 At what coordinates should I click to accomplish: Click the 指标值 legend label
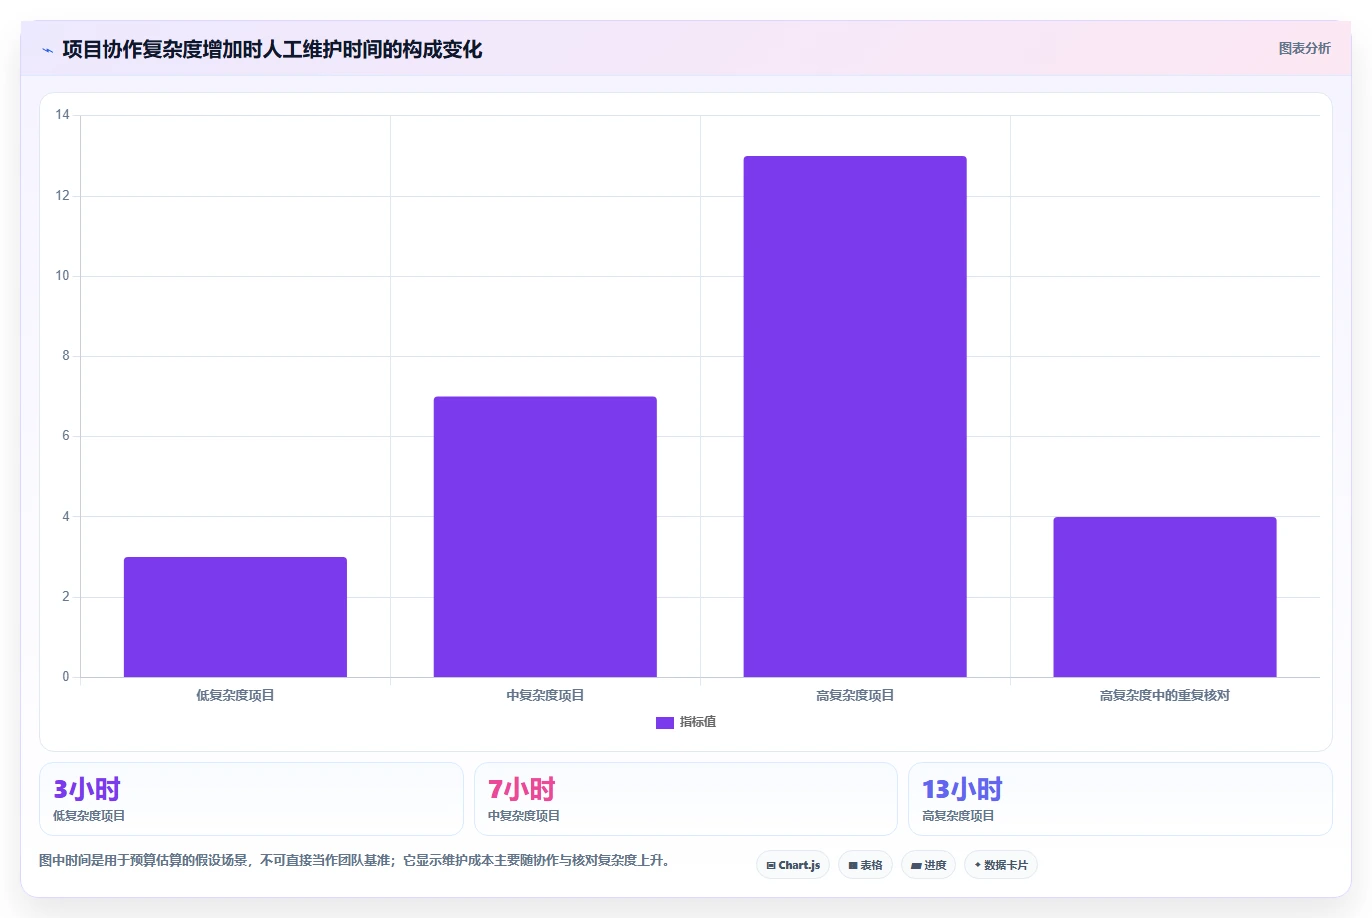[x=698, y=722]
